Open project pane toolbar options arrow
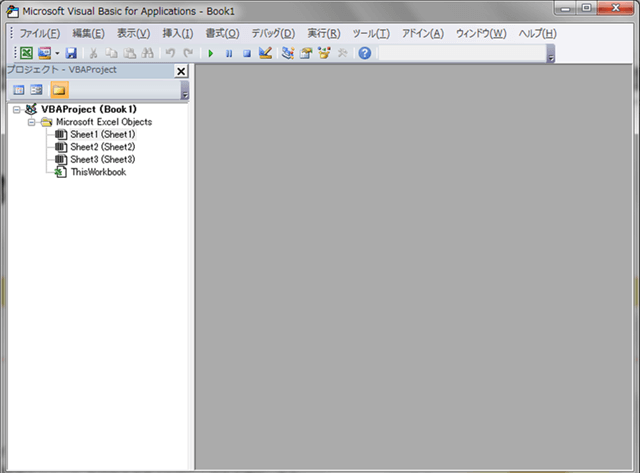640x473 pixels. click(x=185, y=90)
